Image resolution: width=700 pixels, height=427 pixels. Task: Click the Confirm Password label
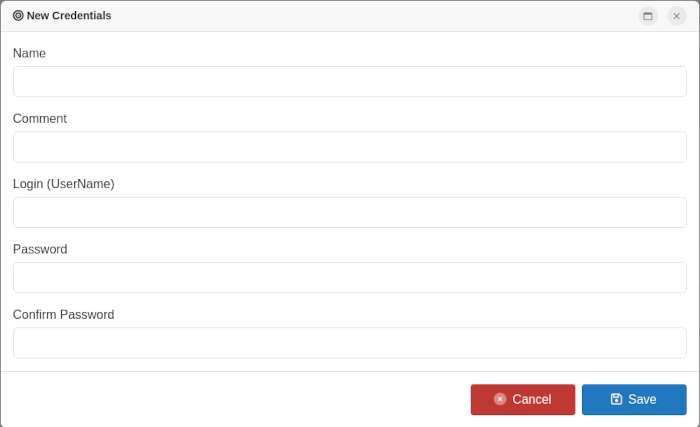[63, 315]
